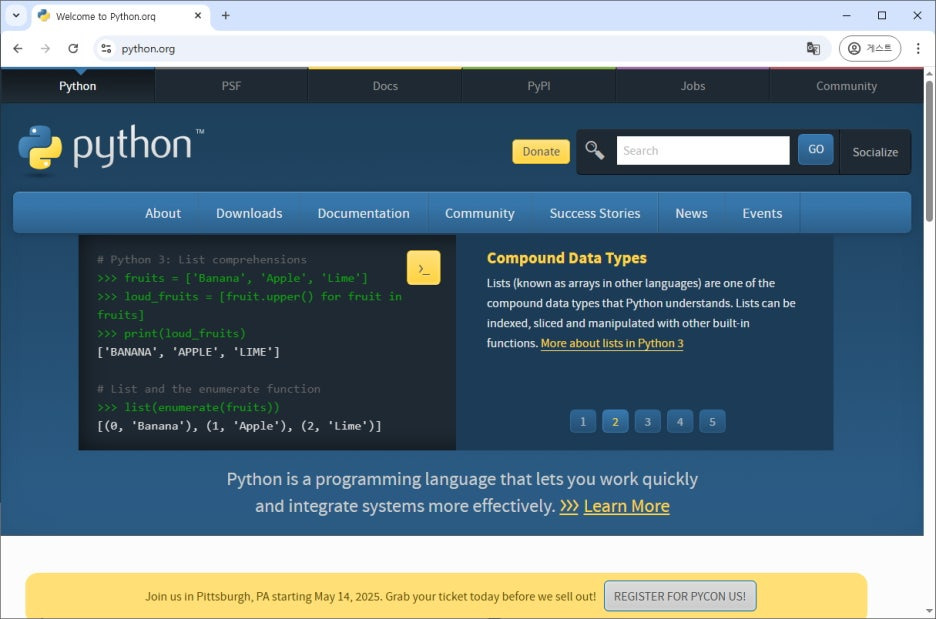Follow the More about lists in Python 3 link

pyautogui.click(x=612, y=343)
